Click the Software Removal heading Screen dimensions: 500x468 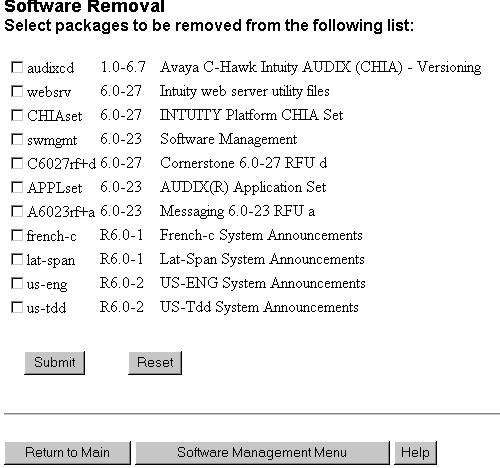click(x=84, y=6)
